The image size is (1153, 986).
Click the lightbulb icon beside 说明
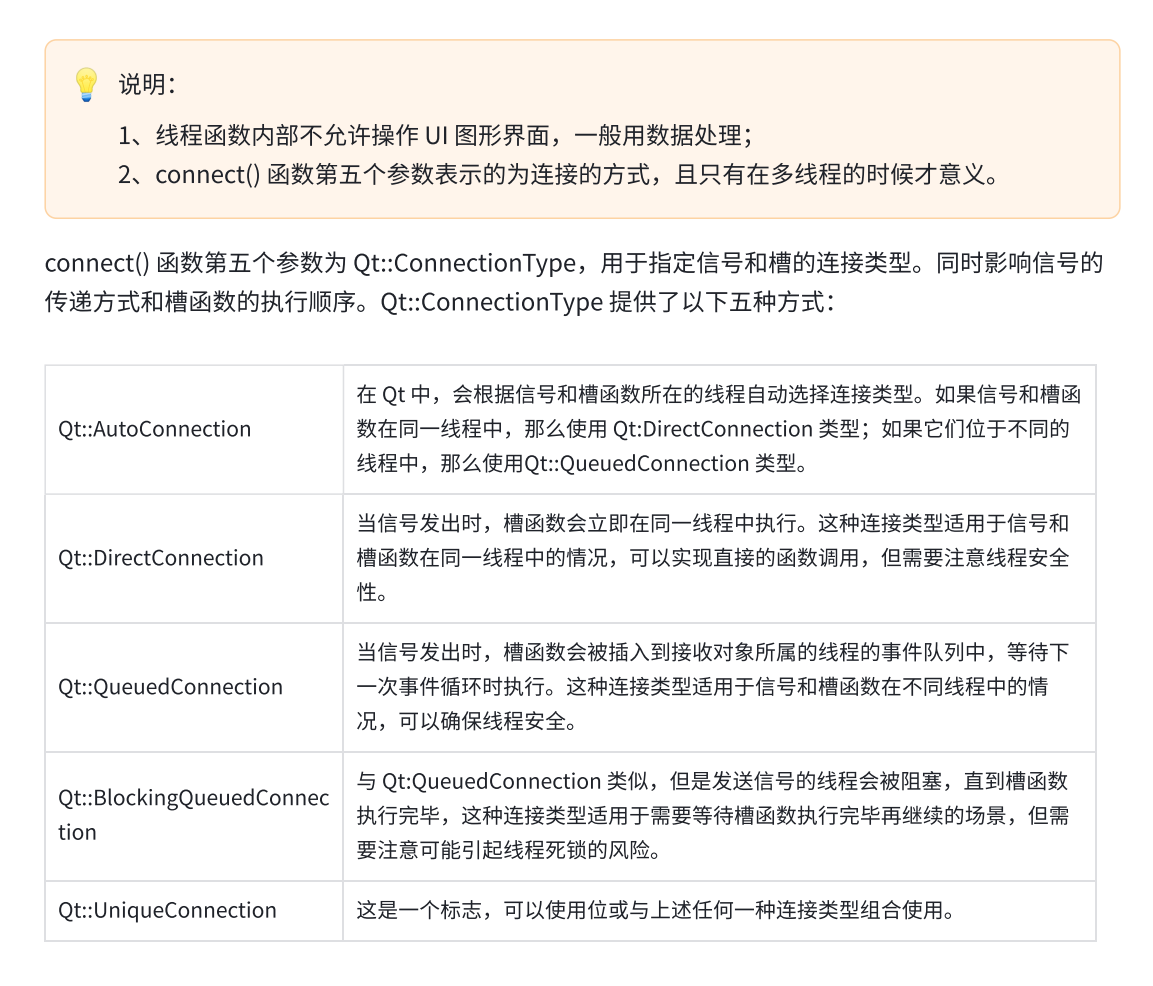pyautogui.click(x=86, y=85)
